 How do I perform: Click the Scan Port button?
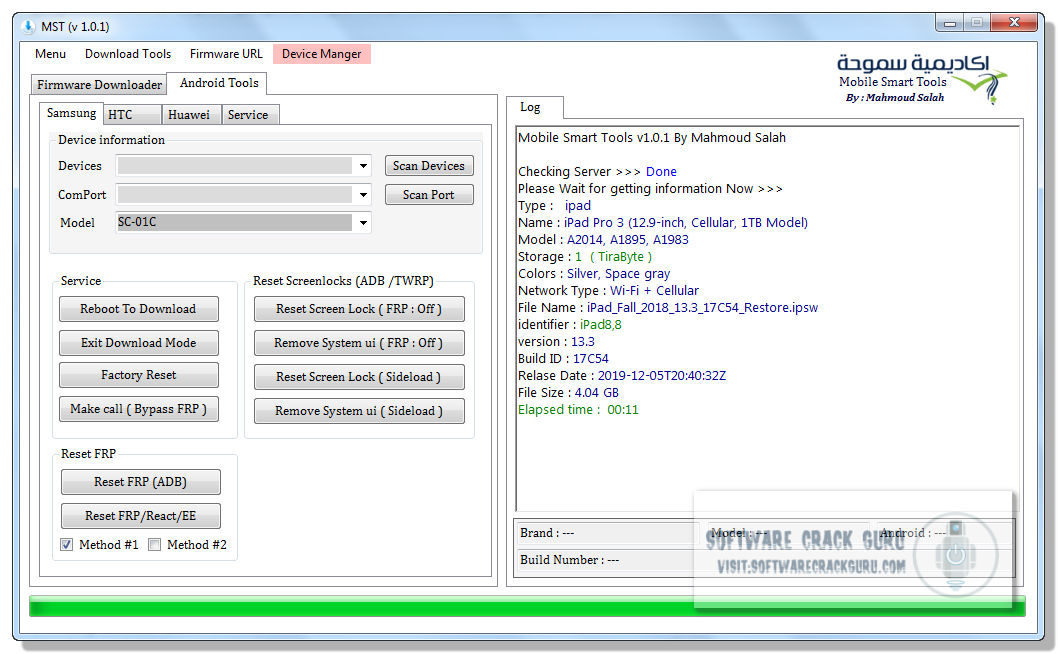(429, 195)
